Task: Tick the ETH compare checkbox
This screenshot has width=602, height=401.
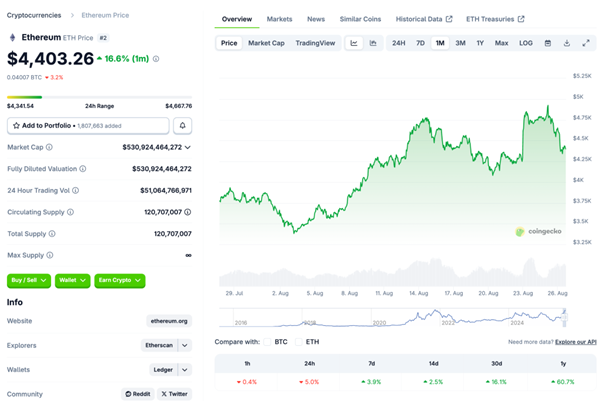Action: [298, 342]
